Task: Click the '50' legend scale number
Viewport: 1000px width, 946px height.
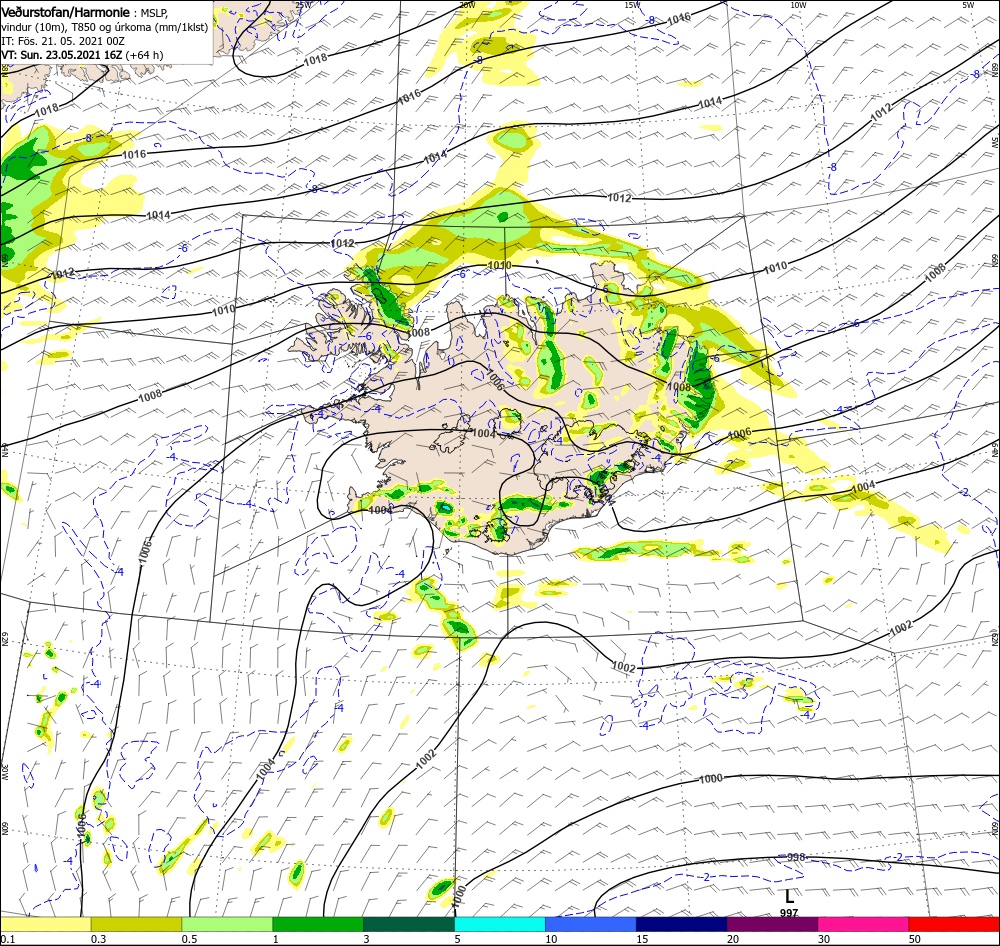Action: (x=915, y=939)
